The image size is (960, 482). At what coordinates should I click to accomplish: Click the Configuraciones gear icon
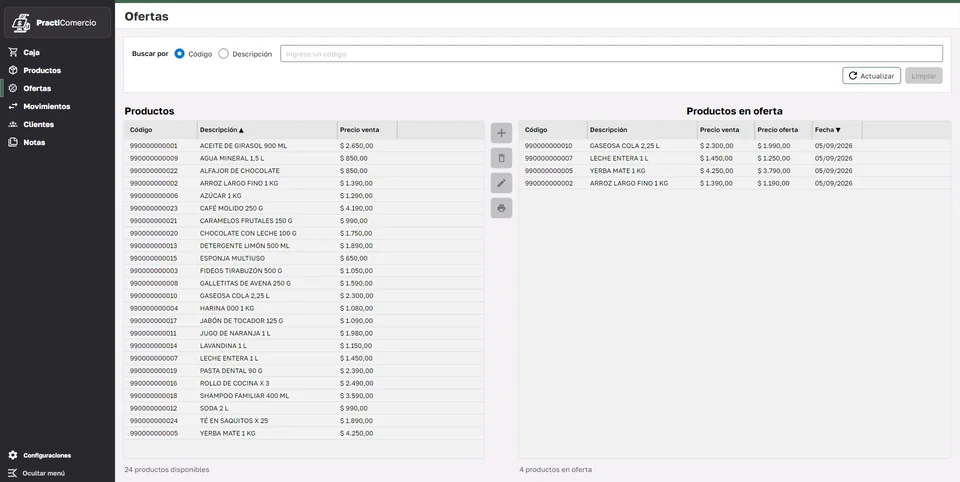click(13, 456)
